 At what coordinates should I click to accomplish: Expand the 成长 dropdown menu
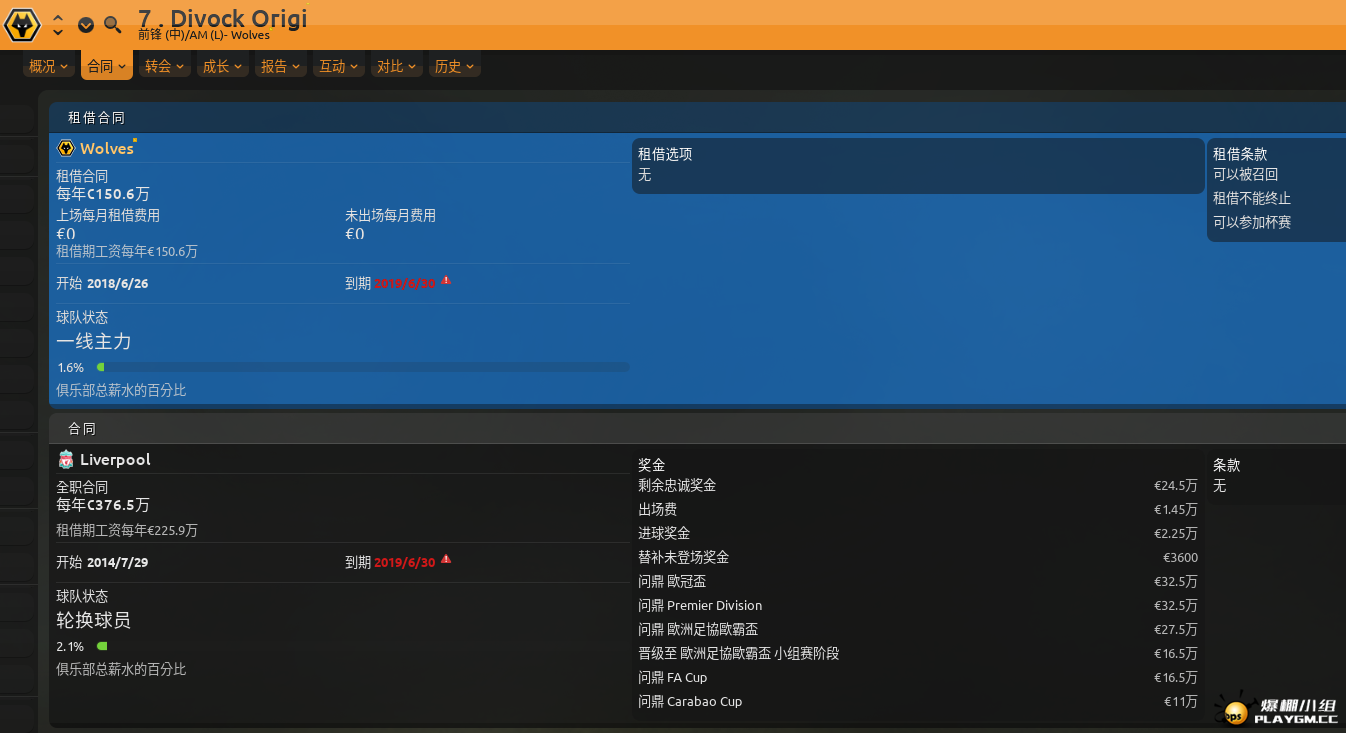[222, 67]
